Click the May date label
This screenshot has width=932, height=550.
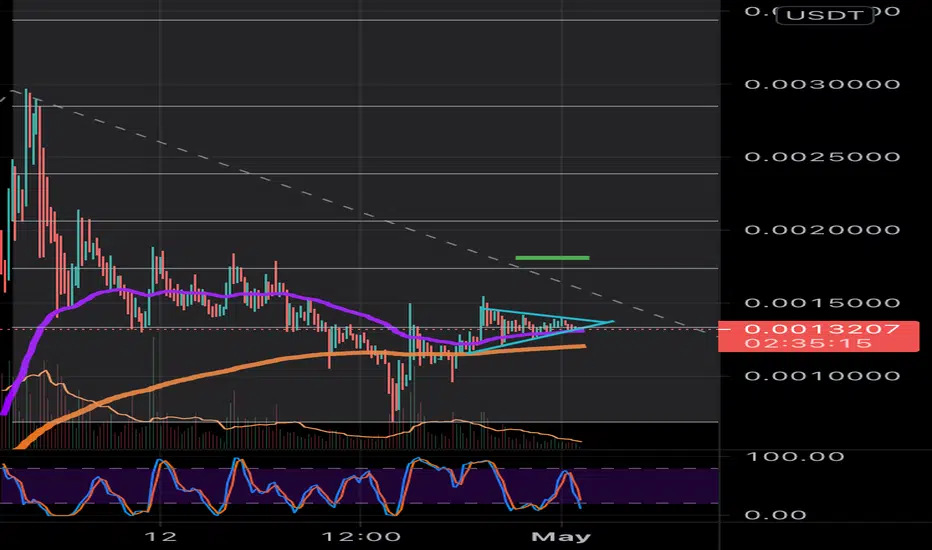(561, 537)
